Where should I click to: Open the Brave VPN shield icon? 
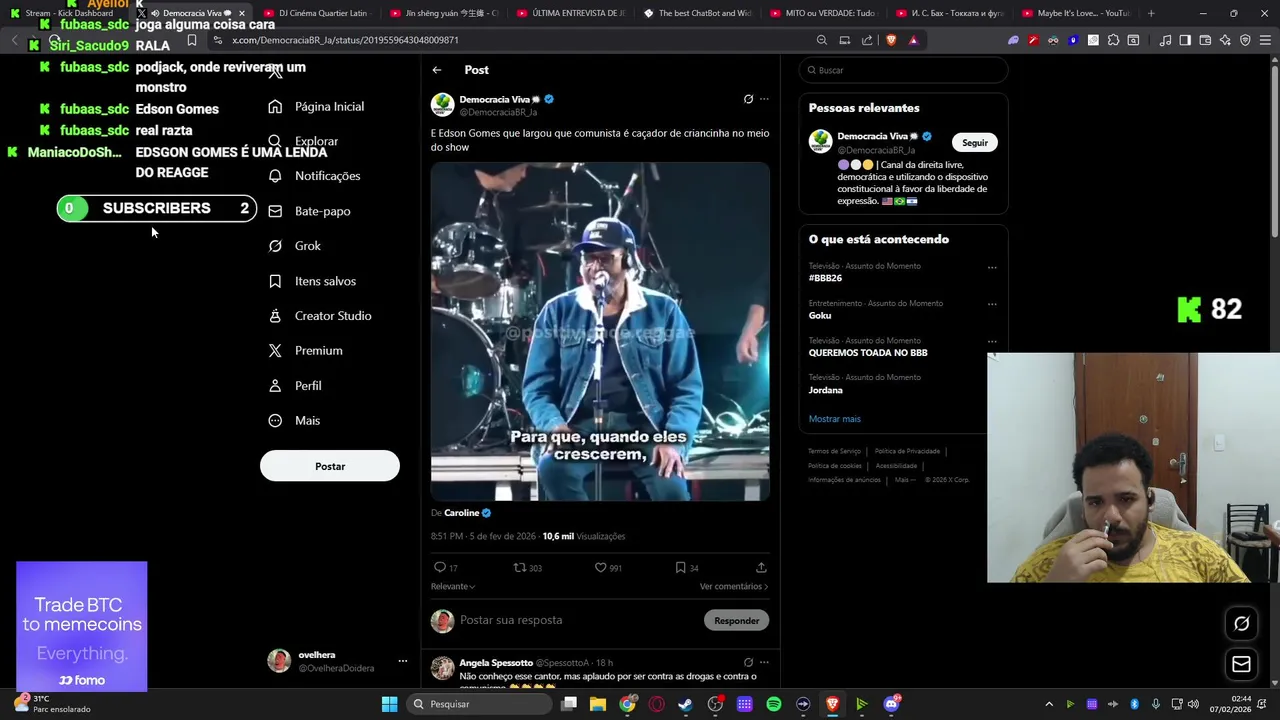coord(1245,40)
